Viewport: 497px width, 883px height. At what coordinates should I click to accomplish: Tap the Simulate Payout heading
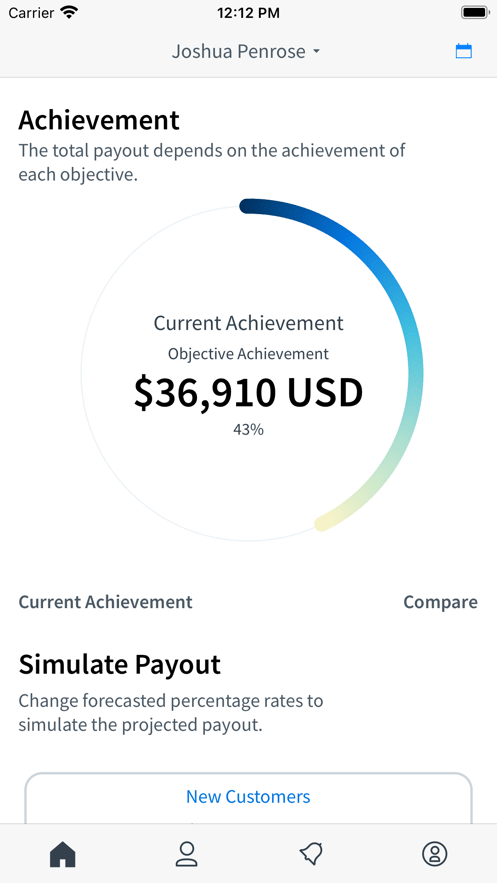coord(119,665)
